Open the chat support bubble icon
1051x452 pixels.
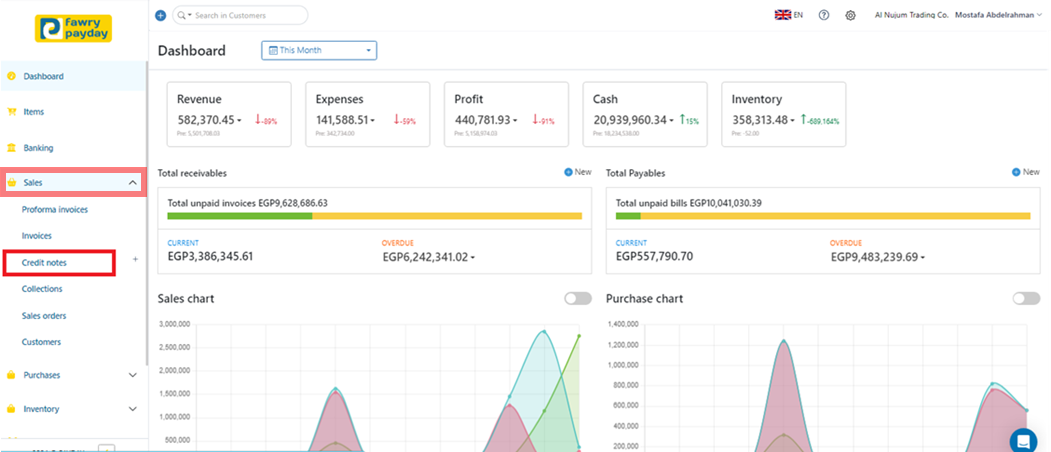pyautogui.click(x=1023, y=440)
